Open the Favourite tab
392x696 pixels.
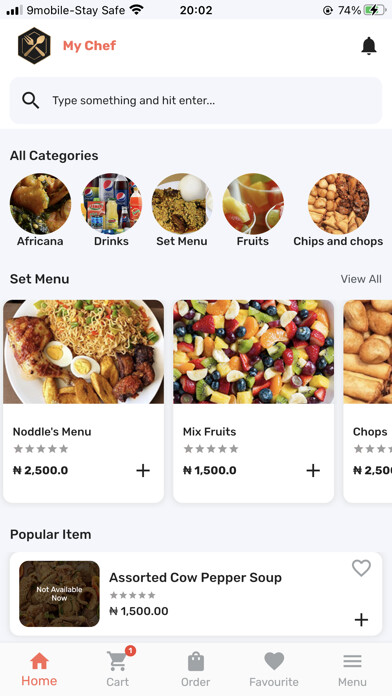tap(274, 669)
